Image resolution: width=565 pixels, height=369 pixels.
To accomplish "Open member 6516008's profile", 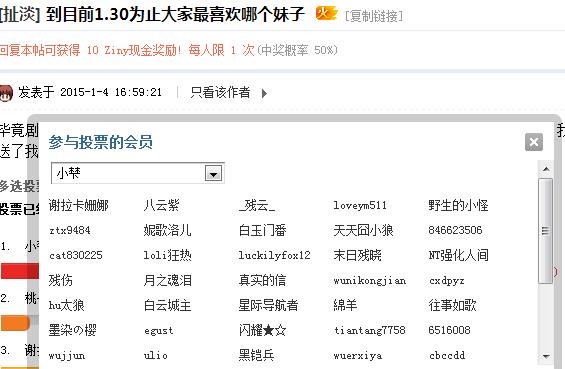I will (x=449, y=330).
